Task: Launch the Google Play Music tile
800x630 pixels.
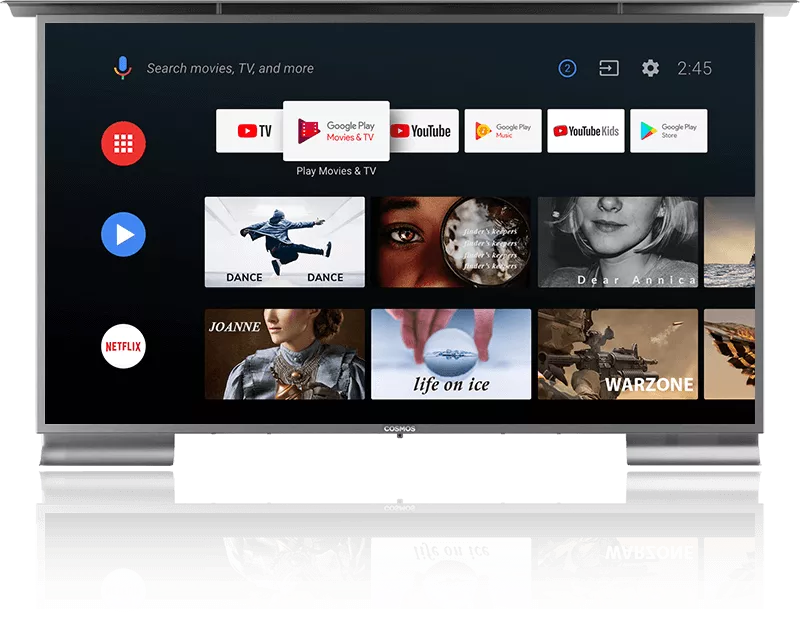Action: coord(503,131)
